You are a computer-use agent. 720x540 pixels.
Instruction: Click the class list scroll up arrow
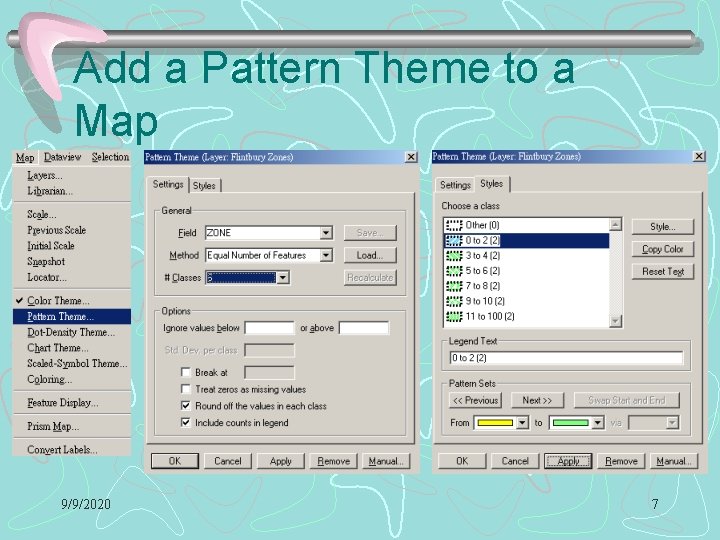coord(615,224)
